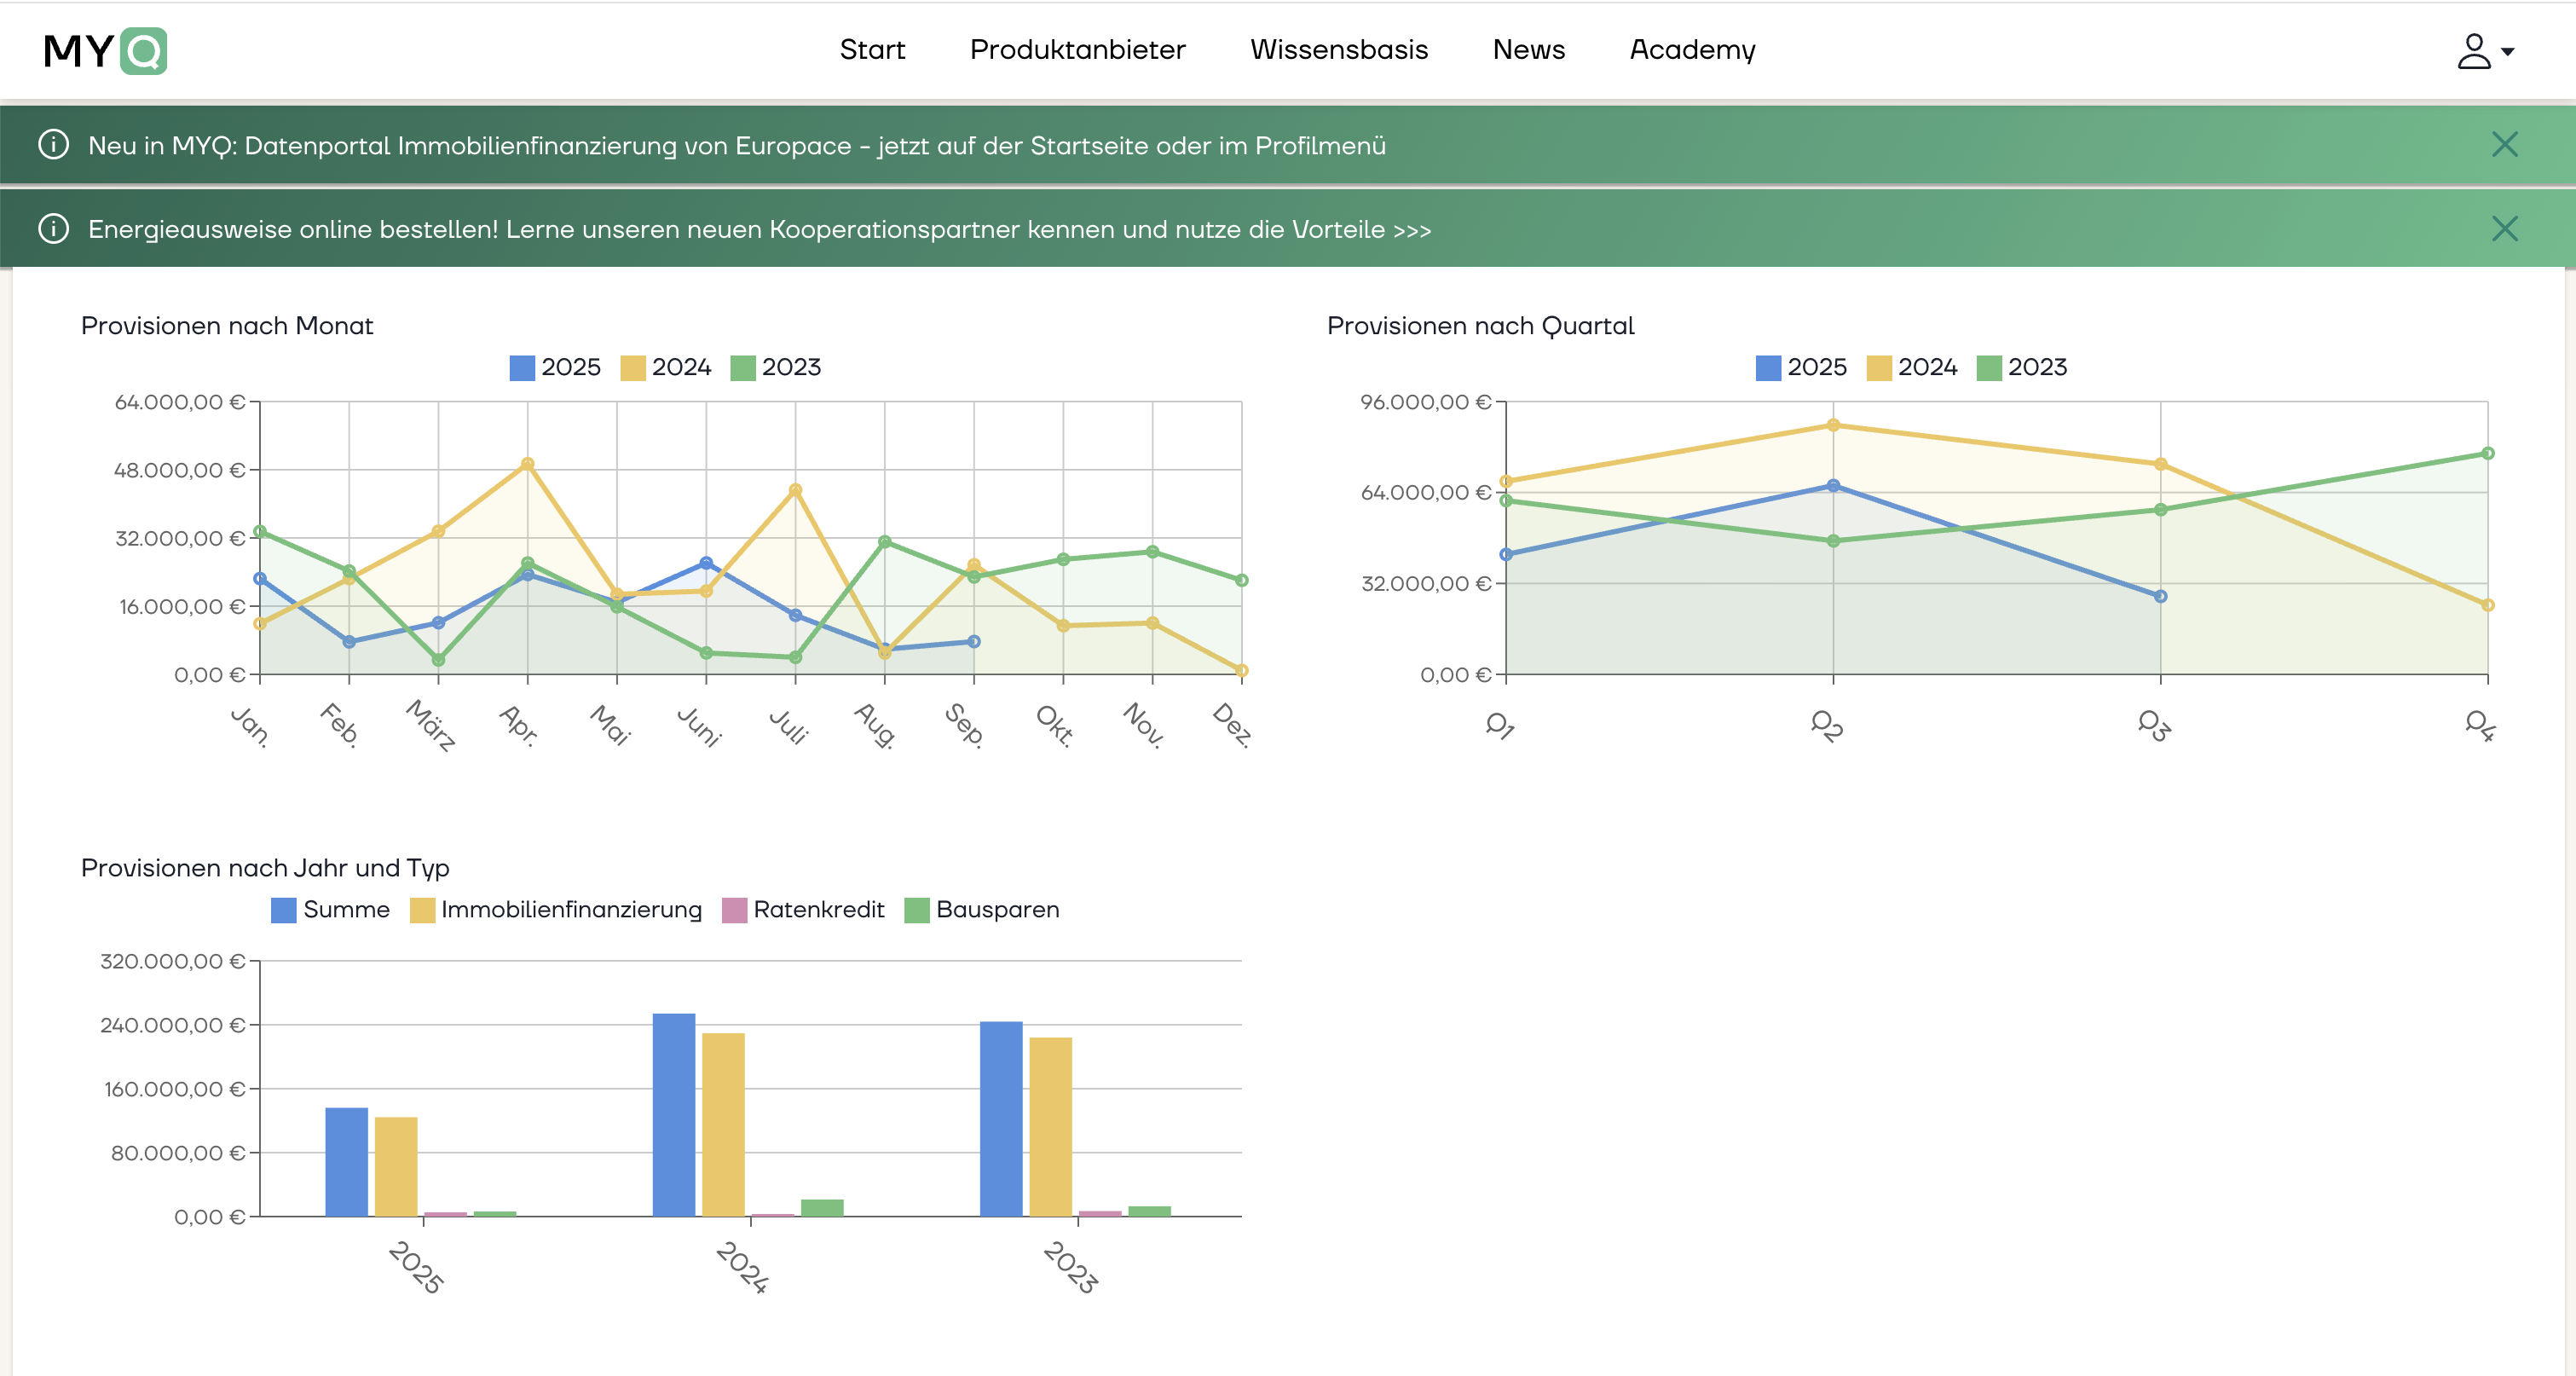The height and width of the screenshot is (1376, 2576).
Task: Open Energieausweise Kooperationspartner banner link
Action: tap(759, 230)
